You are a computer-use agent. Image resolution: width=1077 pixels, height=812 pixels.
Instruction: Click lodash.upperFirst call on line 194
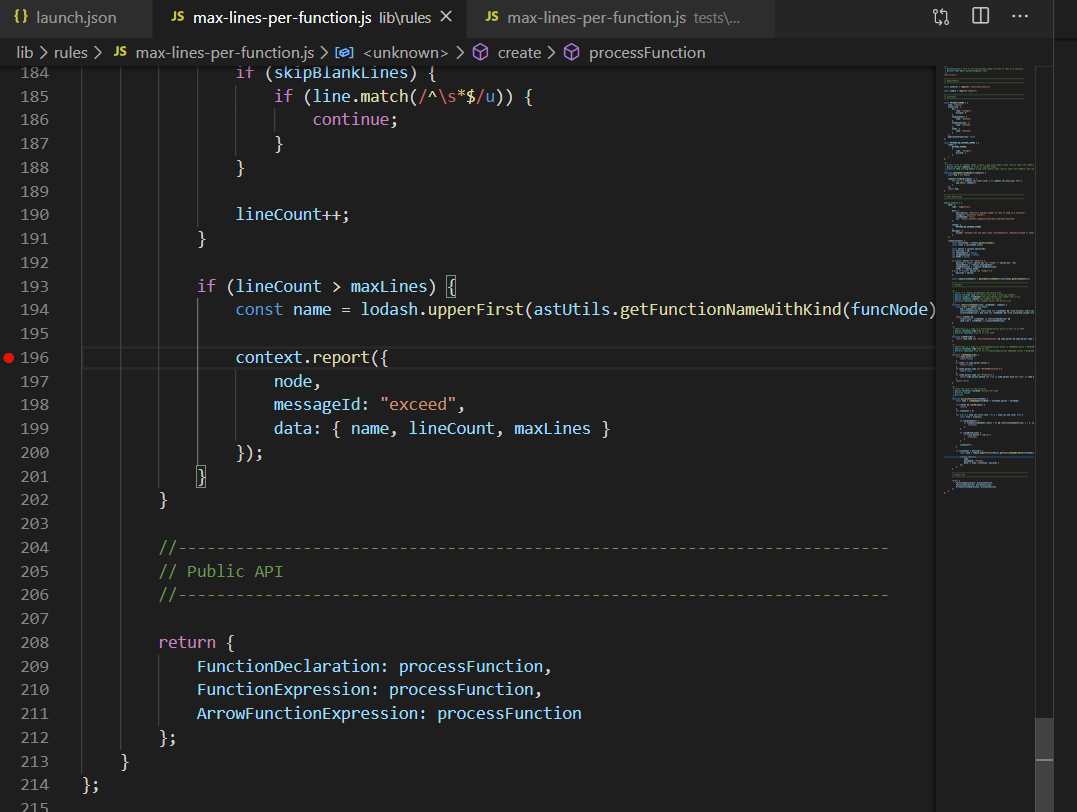pyautogui.click(x=442, y=311)
